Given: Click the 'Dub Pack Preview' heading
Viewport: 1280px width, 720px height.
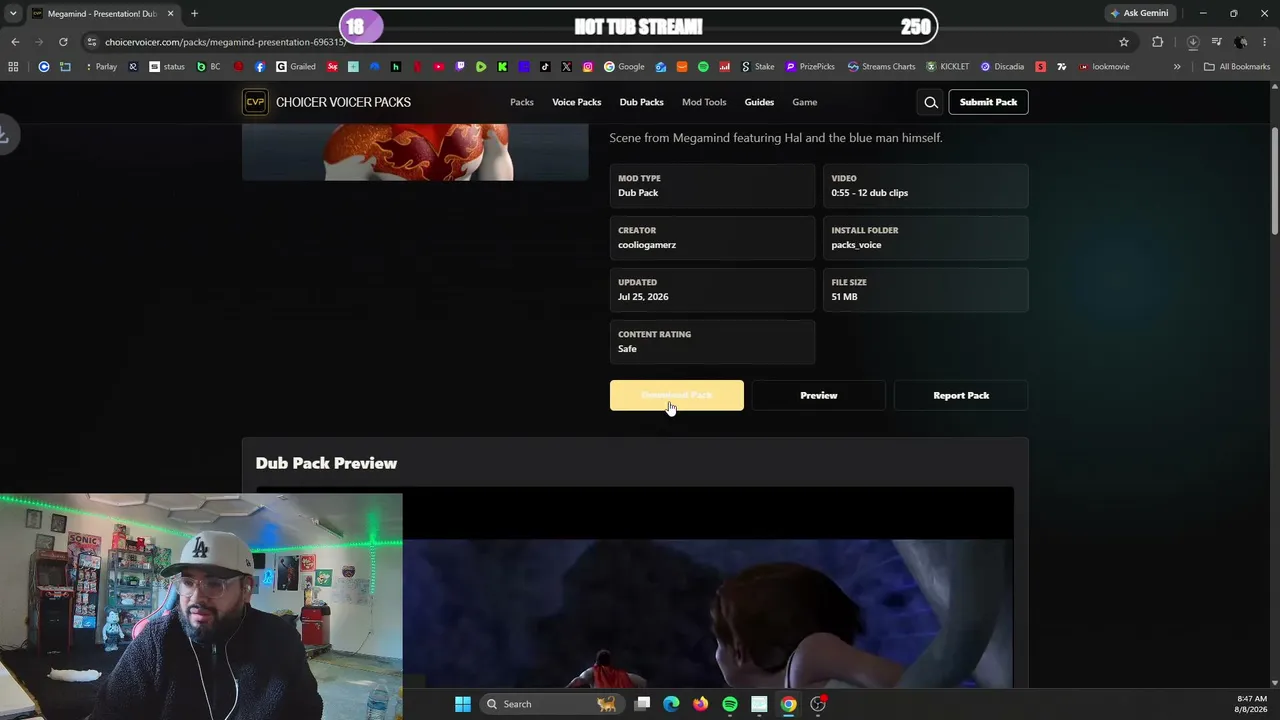Looking at the screenshot, I should (326, 463).
